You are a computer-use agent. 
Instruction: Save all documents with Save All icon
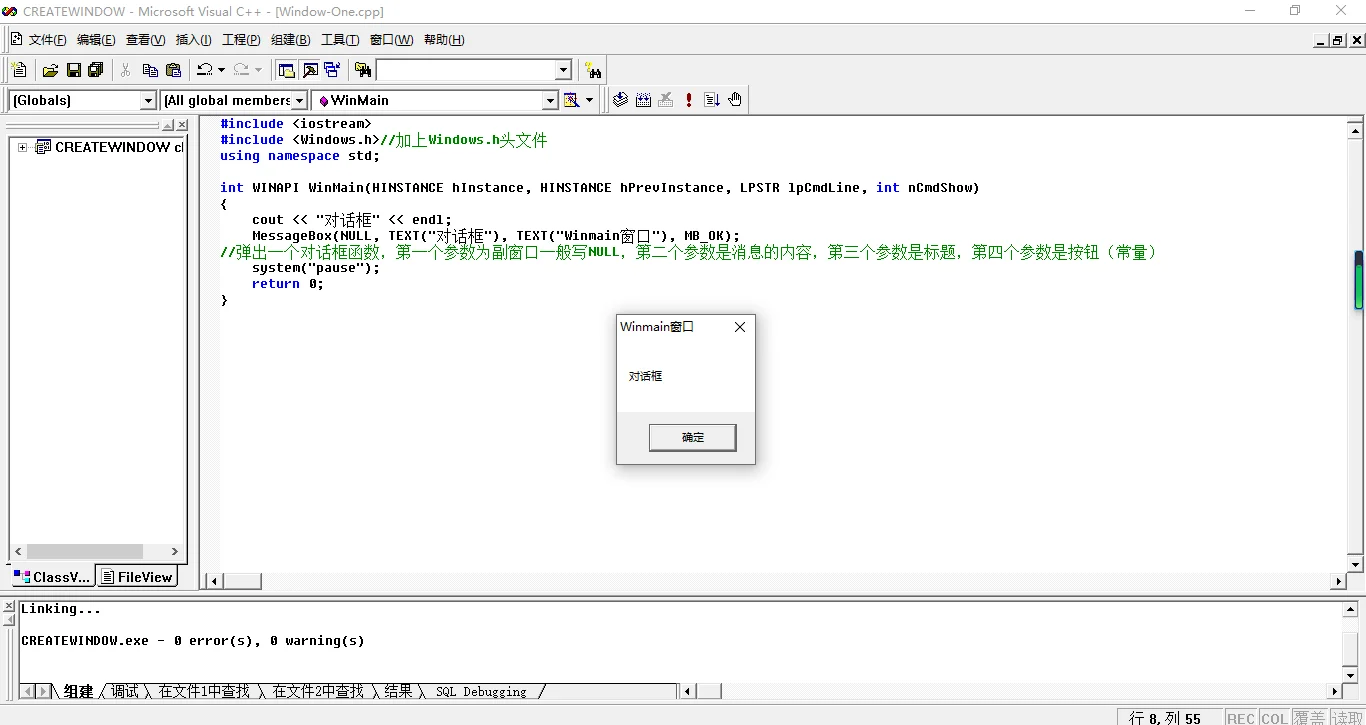tap(94, 70)
